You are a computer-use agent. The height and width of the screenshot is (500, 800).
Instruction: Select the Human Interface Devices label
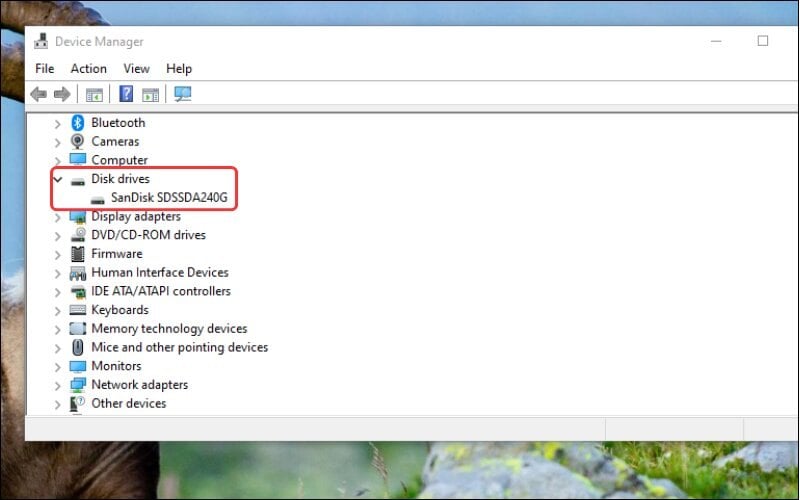coord(160,272)
